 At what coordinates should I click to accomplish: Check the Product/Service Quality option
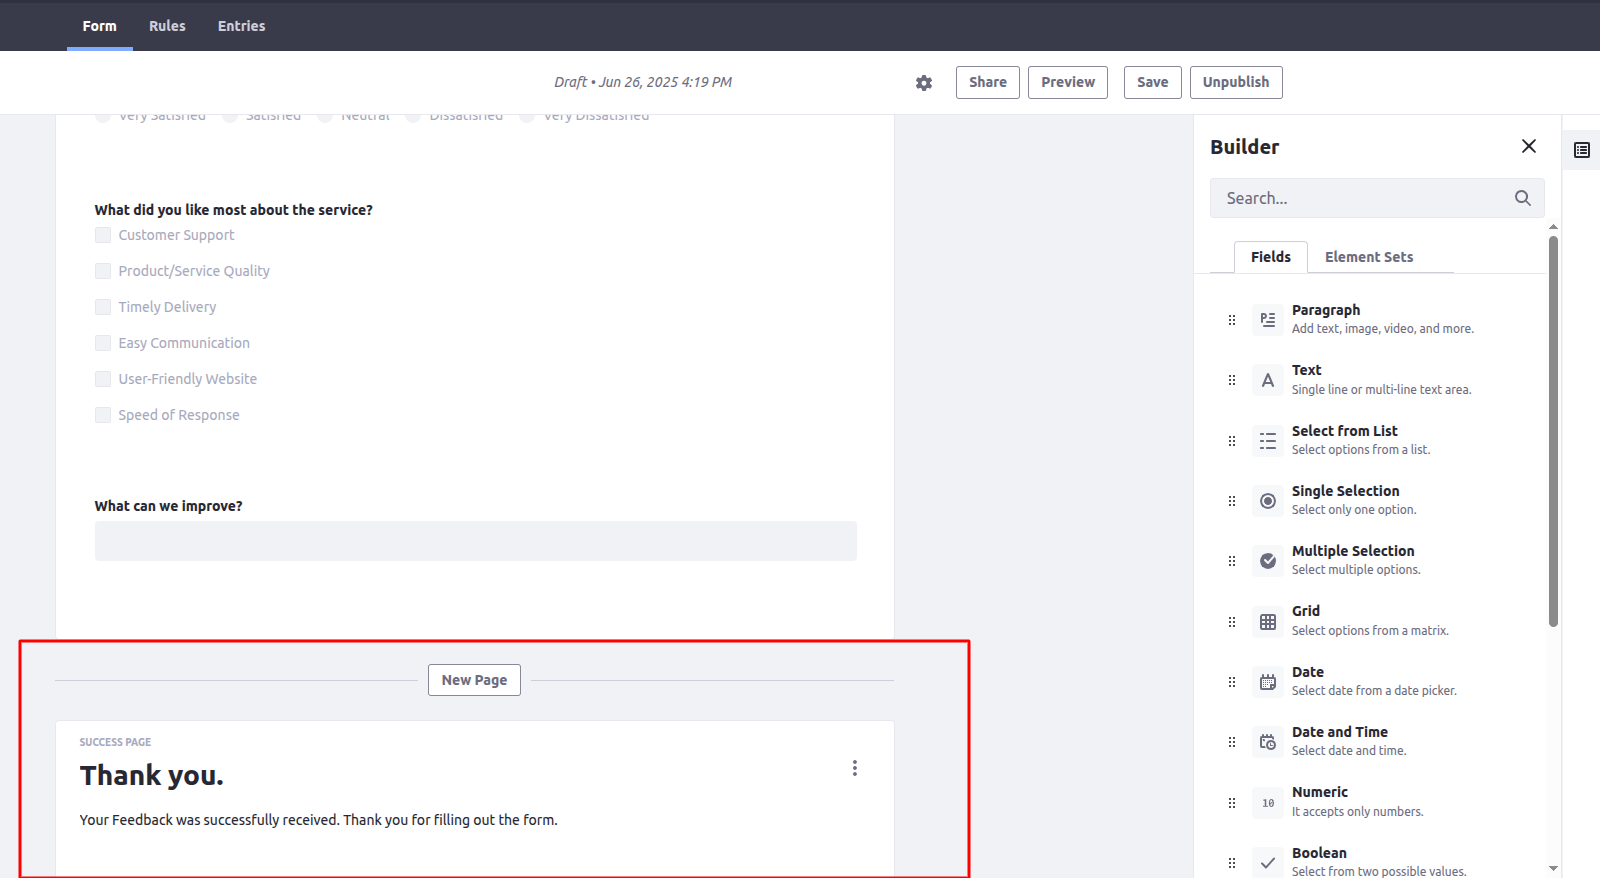(103, 271)
